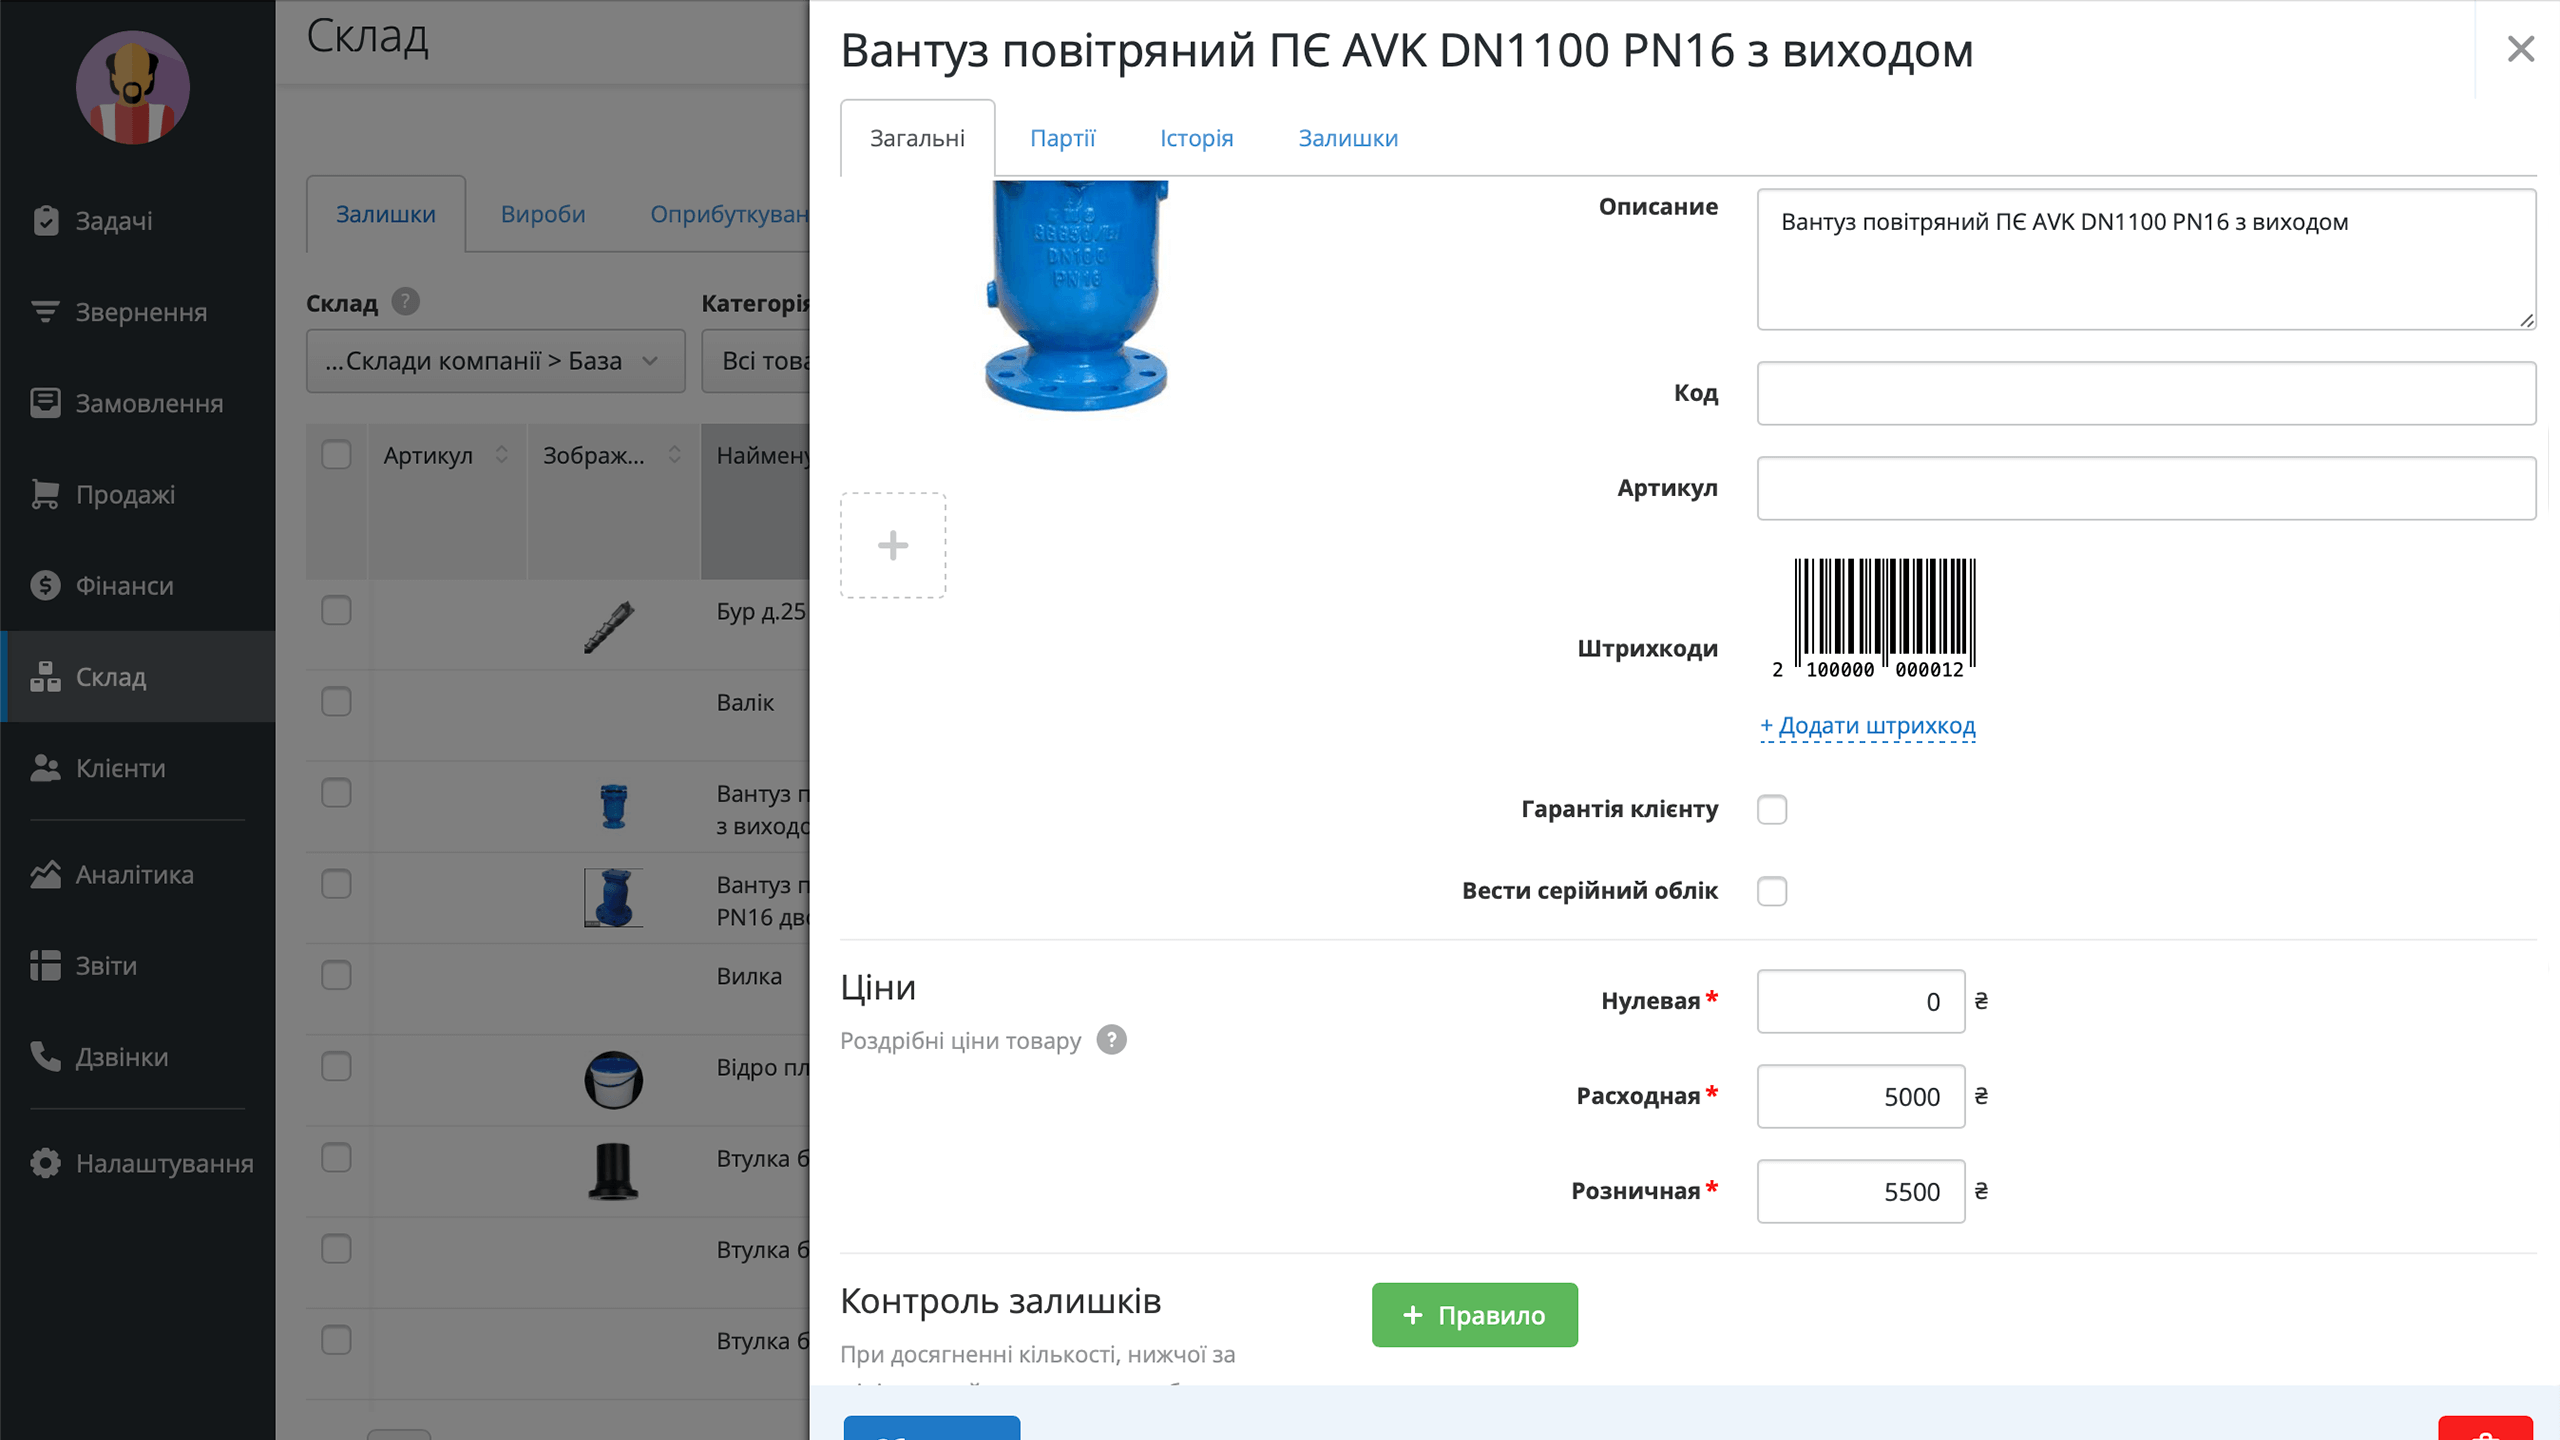Open Задачі from the sidebar
2560x1440 pixels.
[x=137, y=220]
